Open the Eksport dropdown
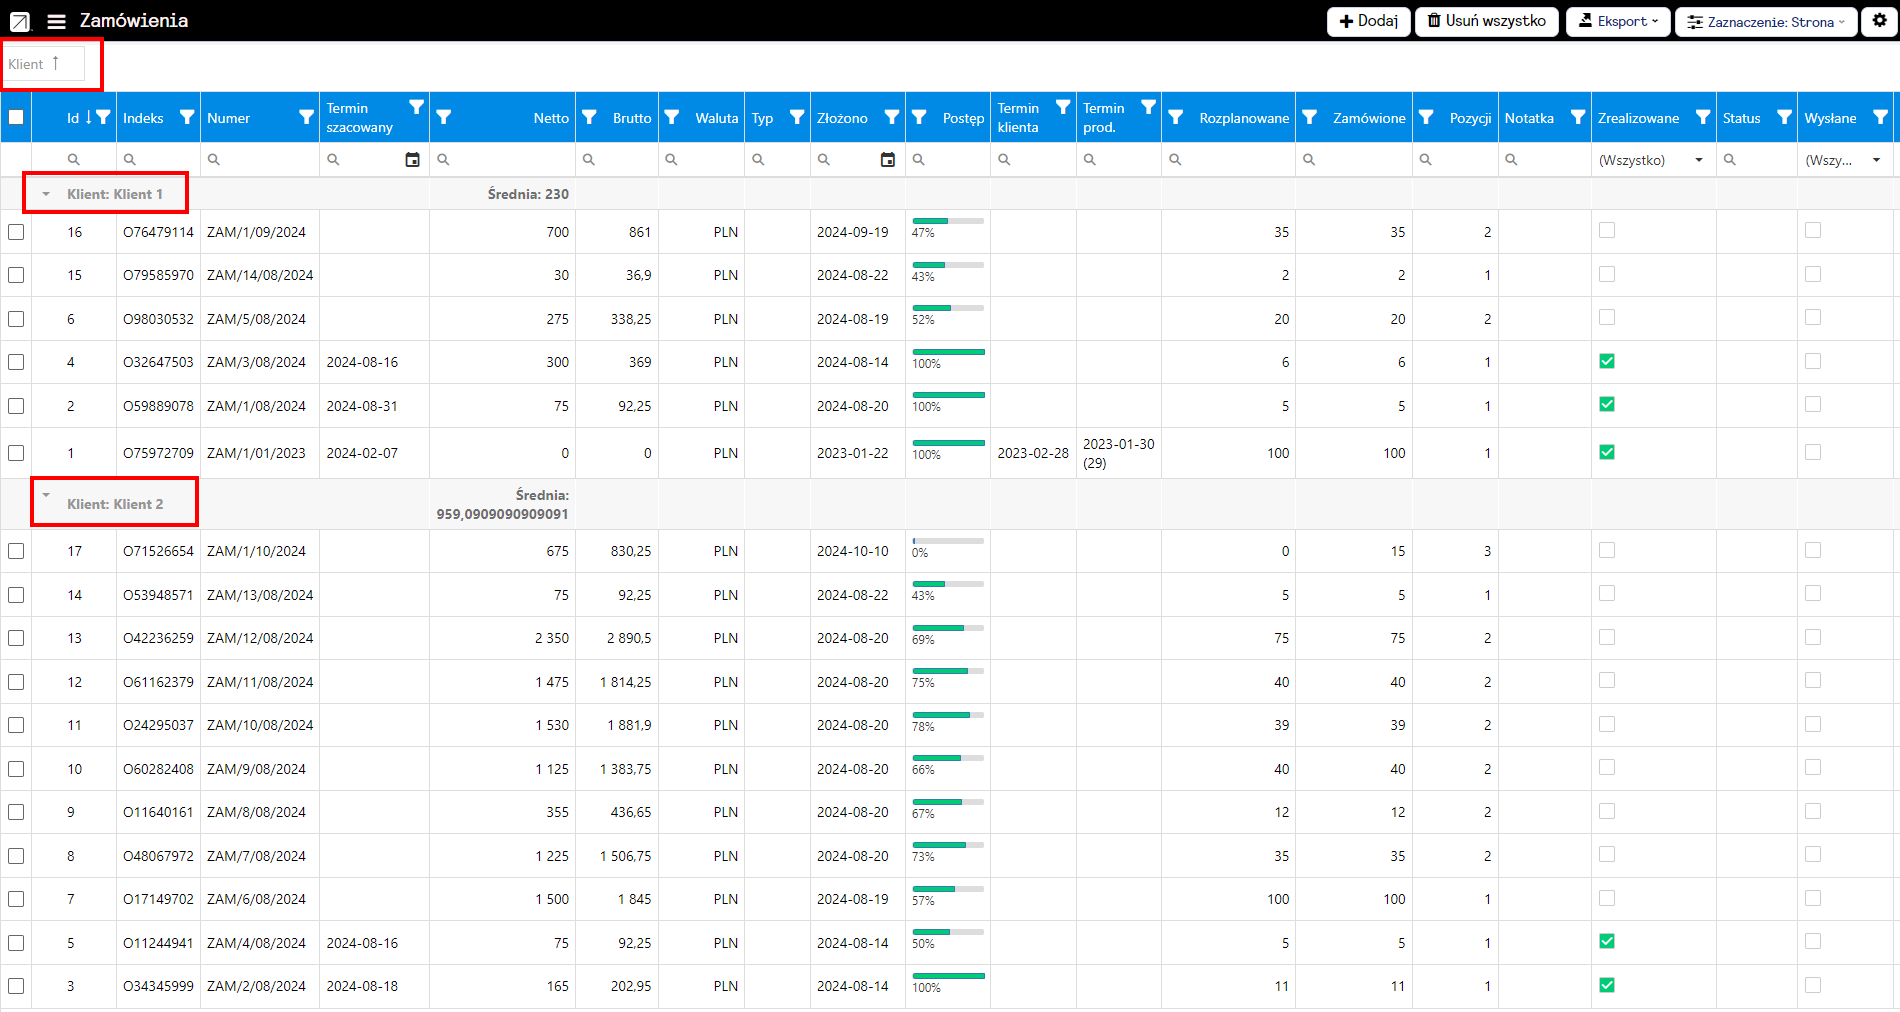This screenshot has width=1900, height=1012. pos(1617,21)
